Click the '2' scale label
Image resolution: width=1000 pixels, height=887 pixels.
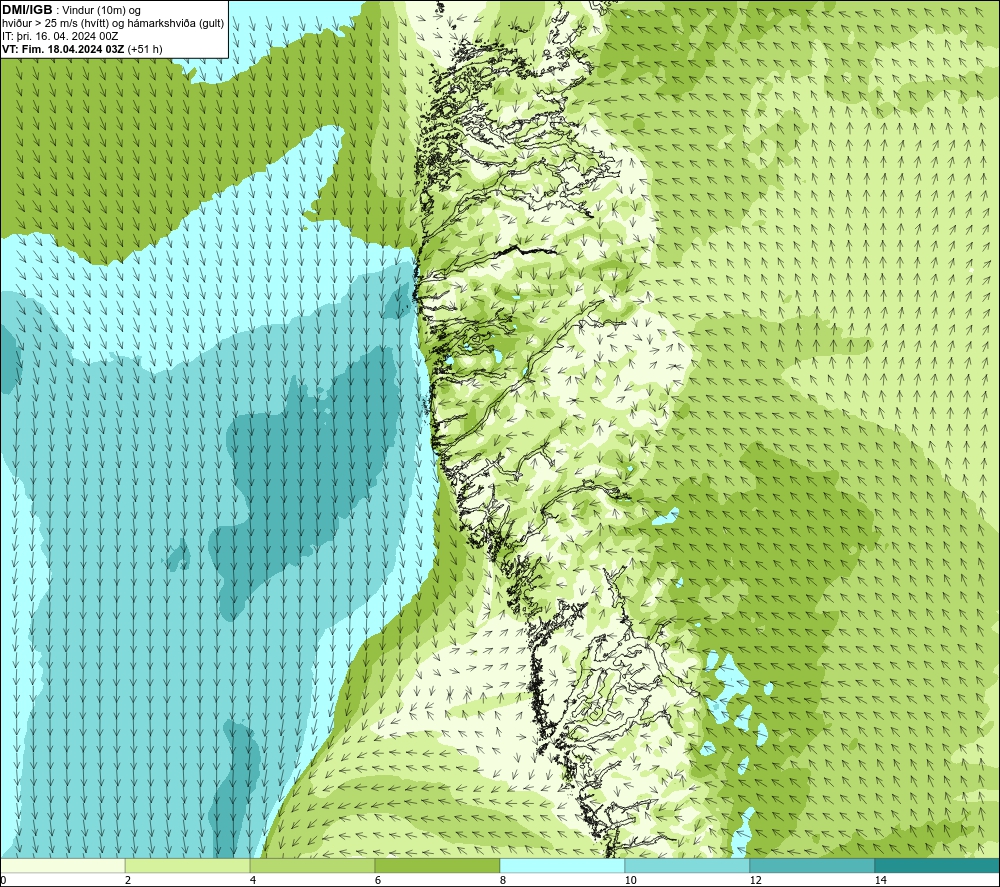(x=128, y=880)
